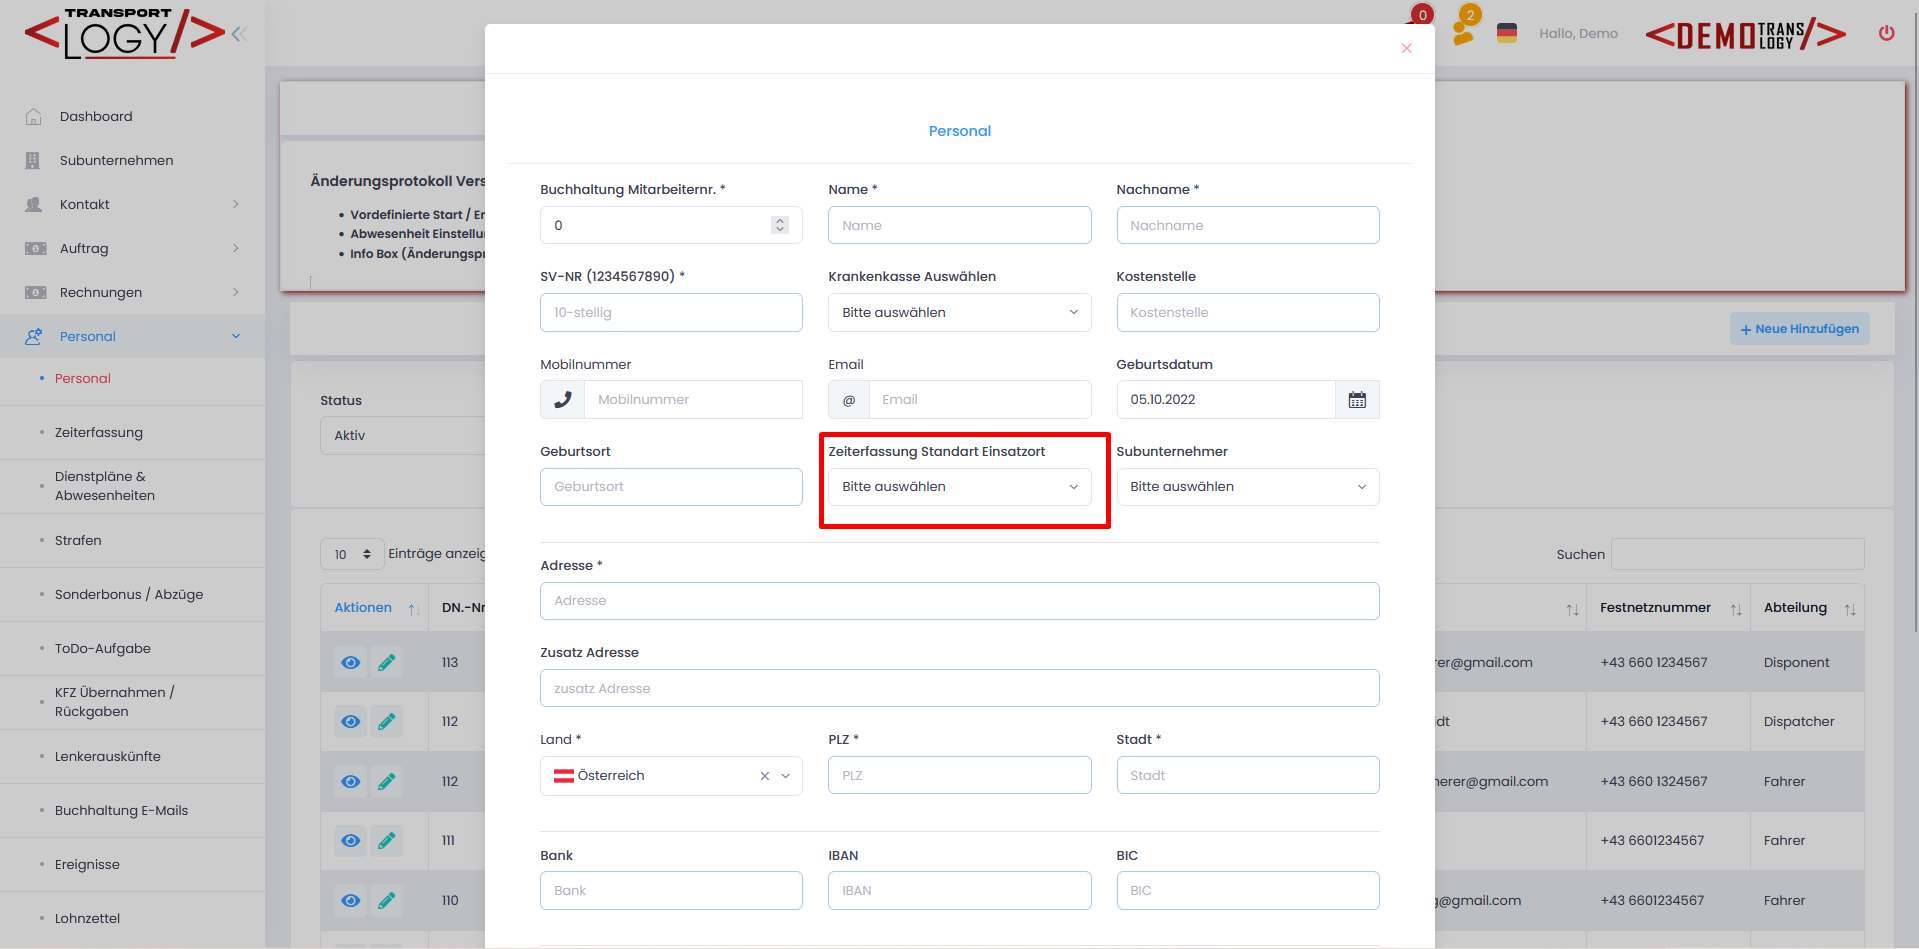Click the red power logout icon
The image size is (1919, 949).
point(1886,33)
